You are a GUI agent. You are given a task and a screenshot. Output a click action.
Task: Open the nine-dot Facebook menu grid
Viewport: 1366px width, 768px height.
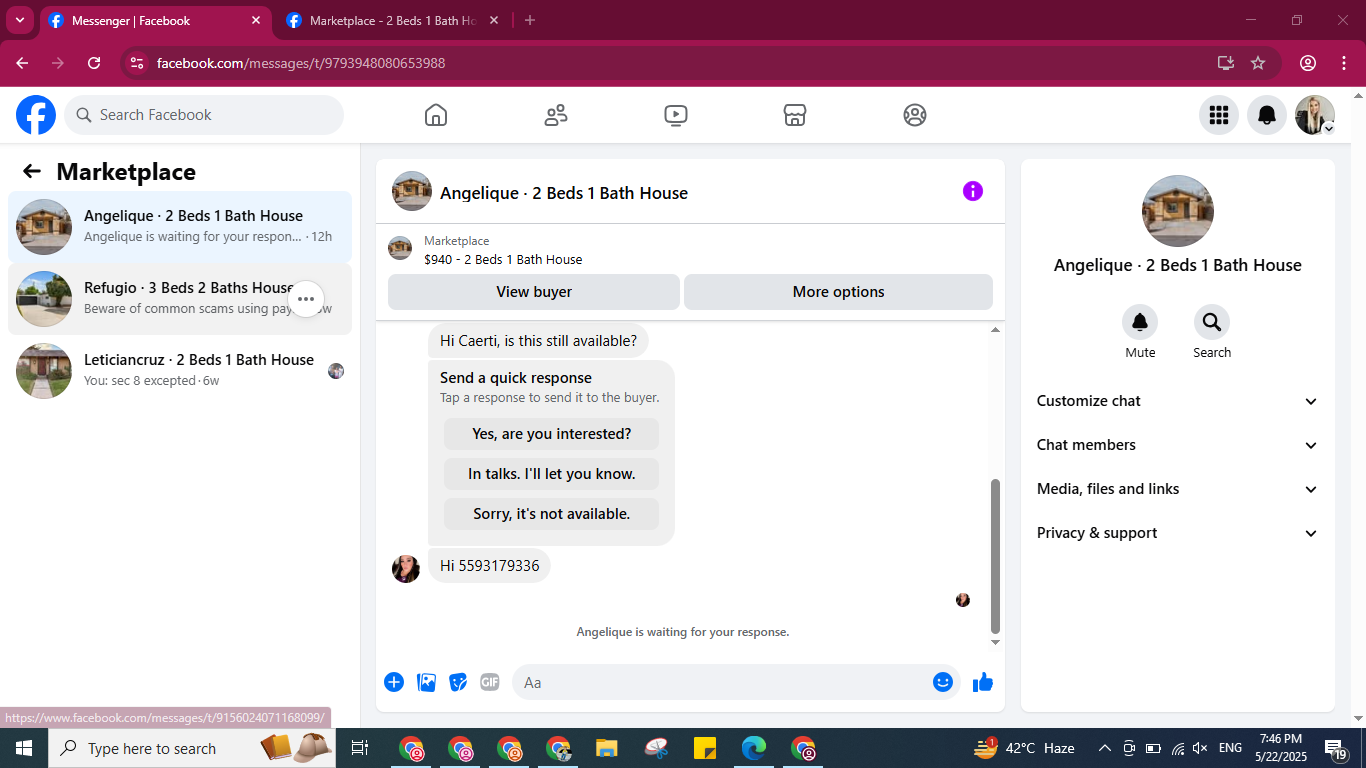click(x=1219, y=115)
